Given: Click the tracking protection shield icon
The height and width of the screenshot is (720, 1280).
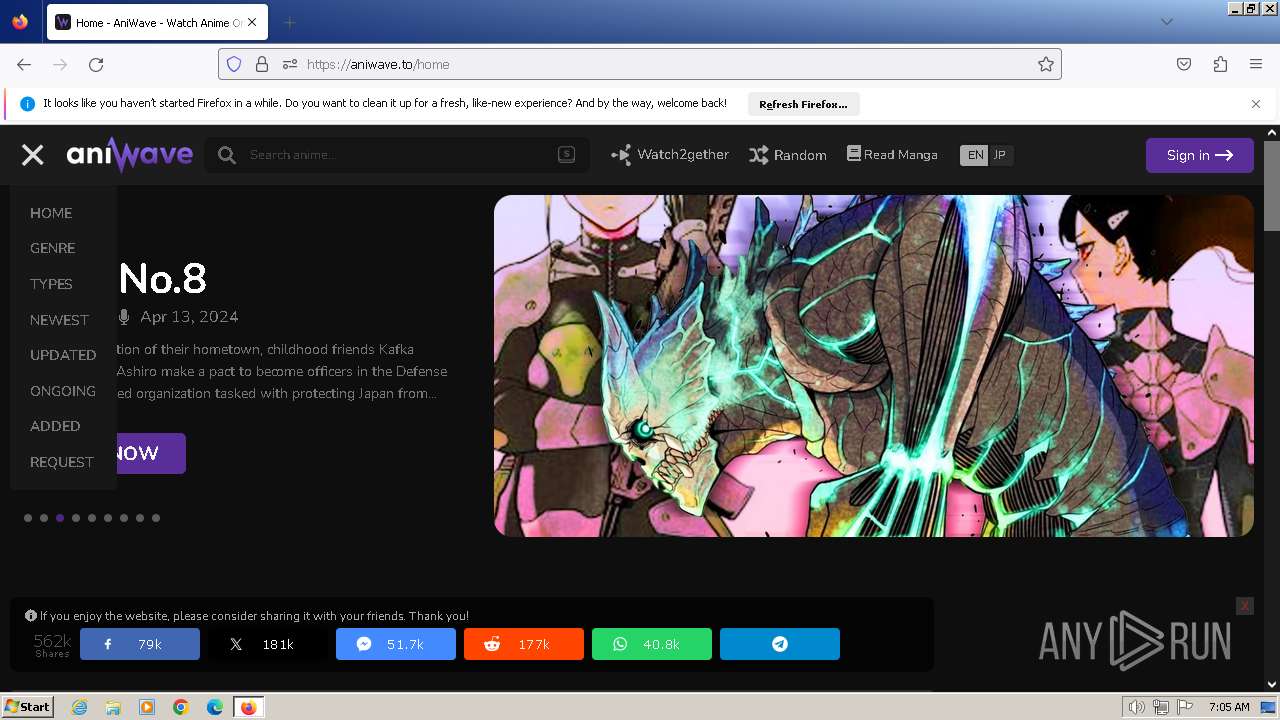Looking at the screenshot, I should (x=234, y=64).
